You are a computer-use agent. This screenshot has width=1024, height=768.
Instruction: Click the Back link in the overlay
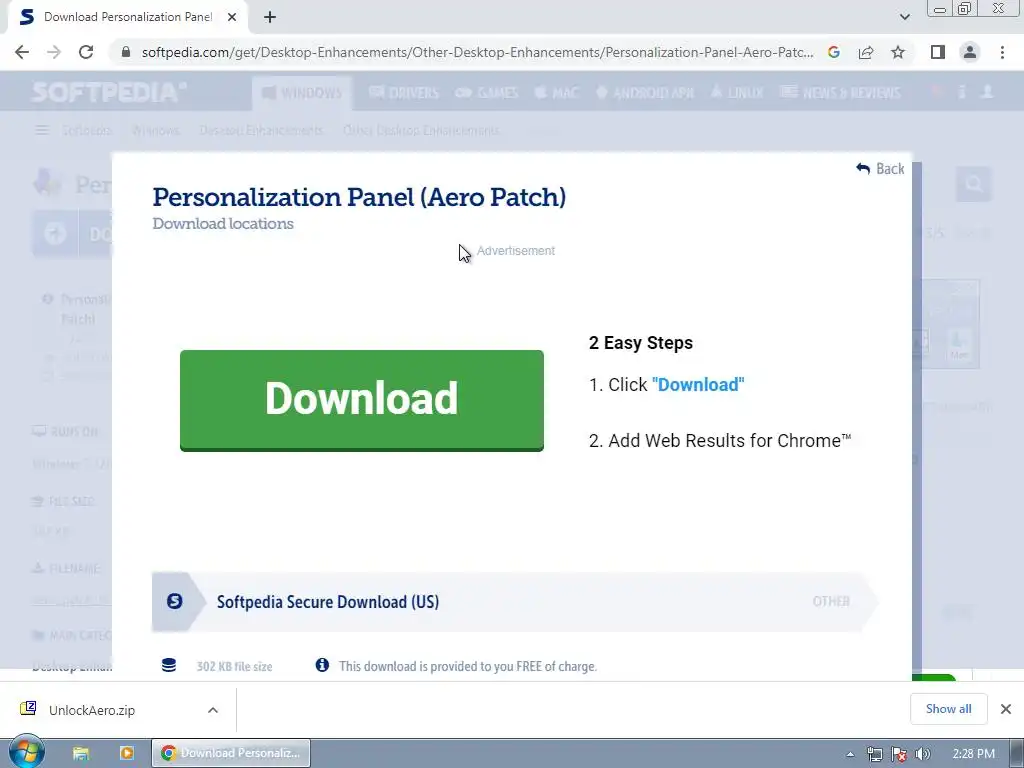click(880, 168)
